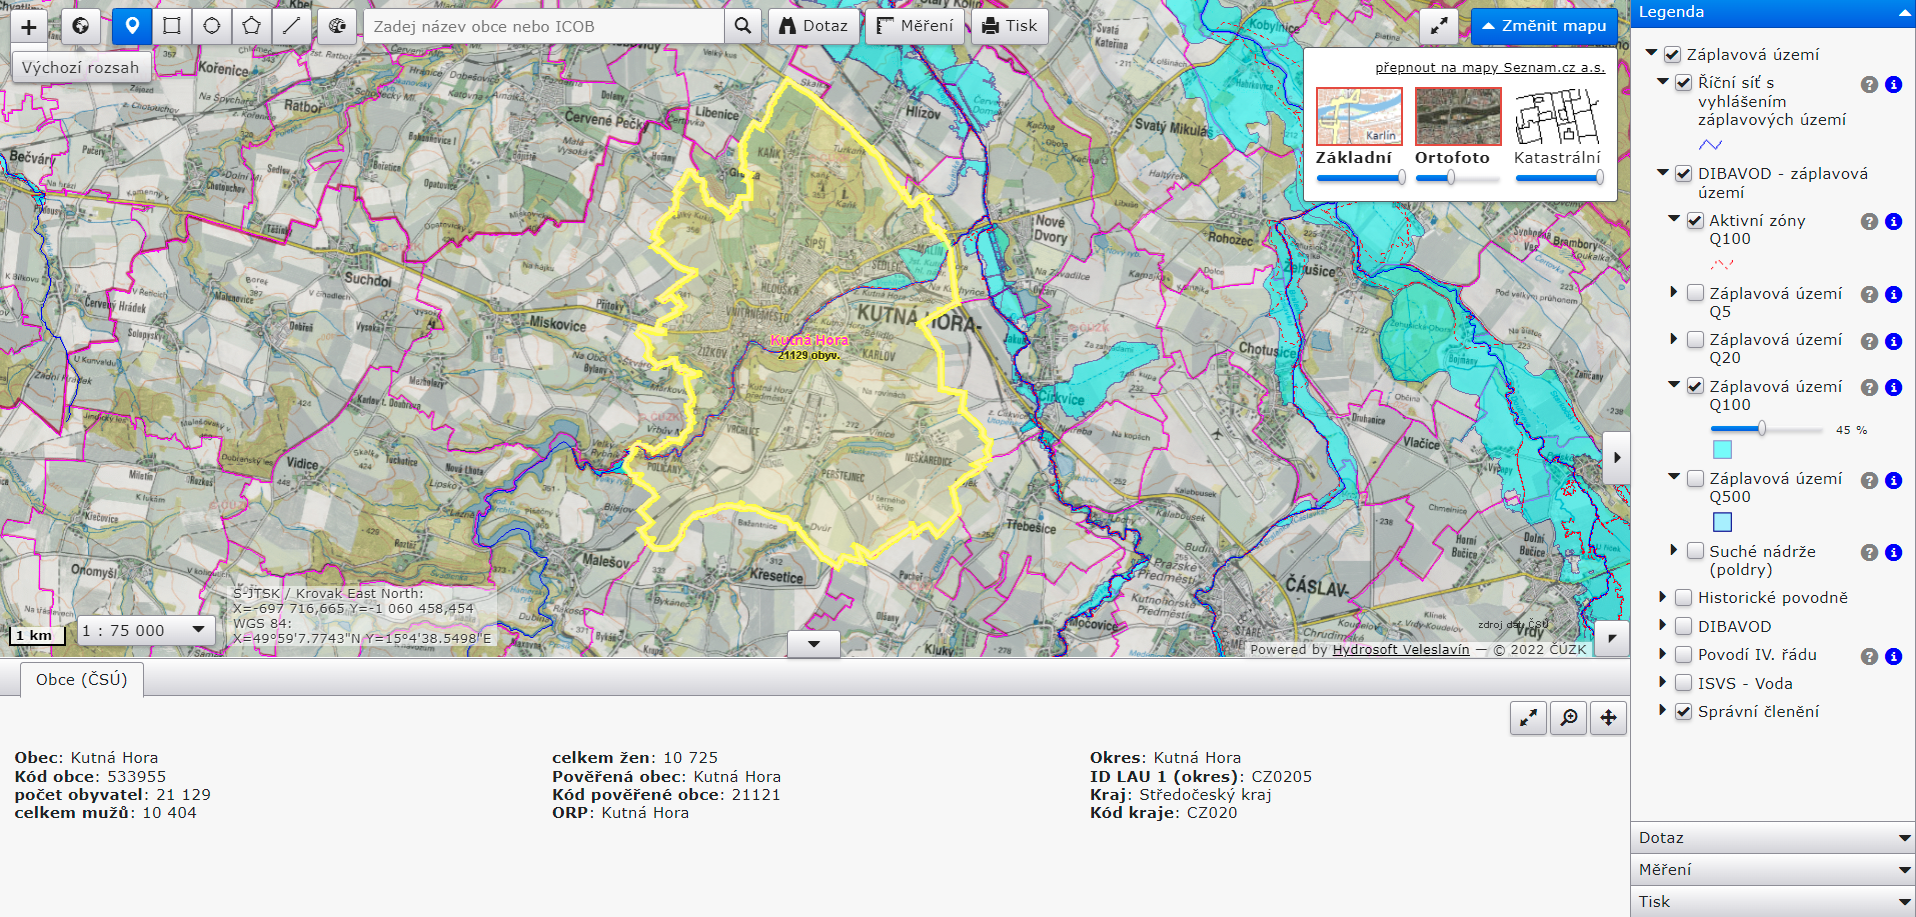
Task: Collapse map bottom panel down arrow
Action: point(814,644)
